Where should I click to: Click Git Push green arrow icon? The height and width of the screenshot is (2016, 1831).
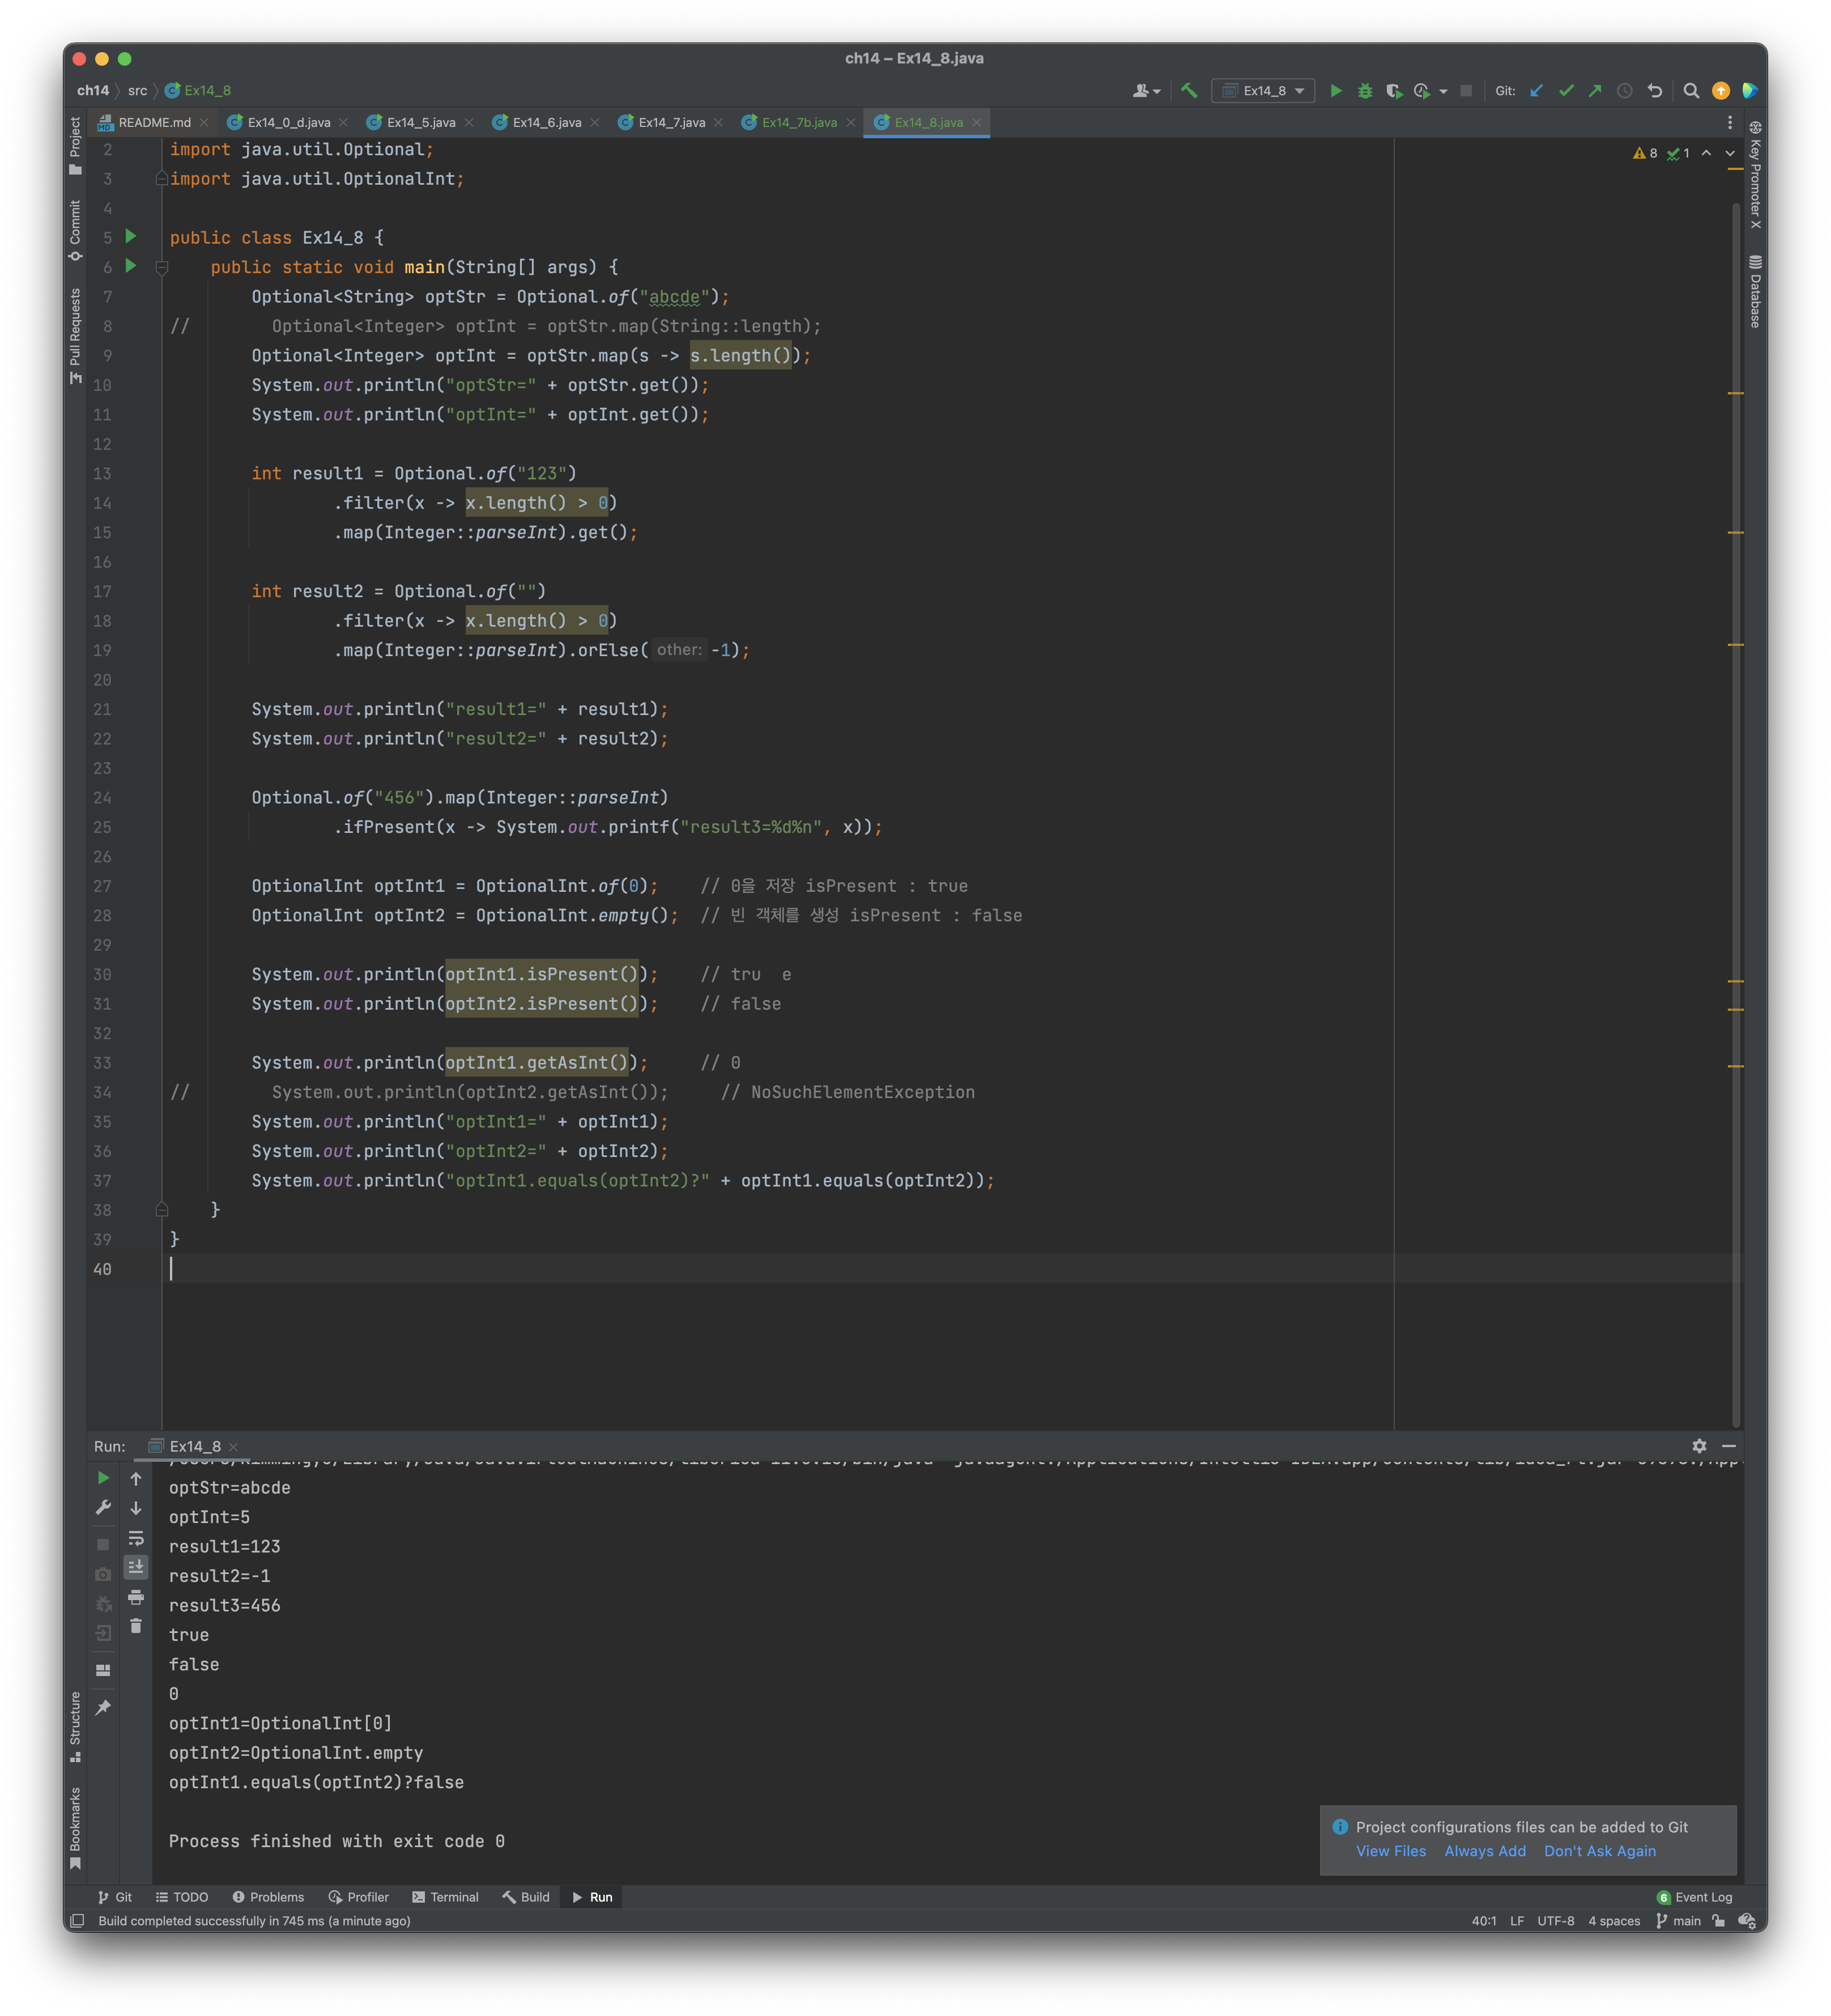pyautogui.click(x=1595, y=91)
